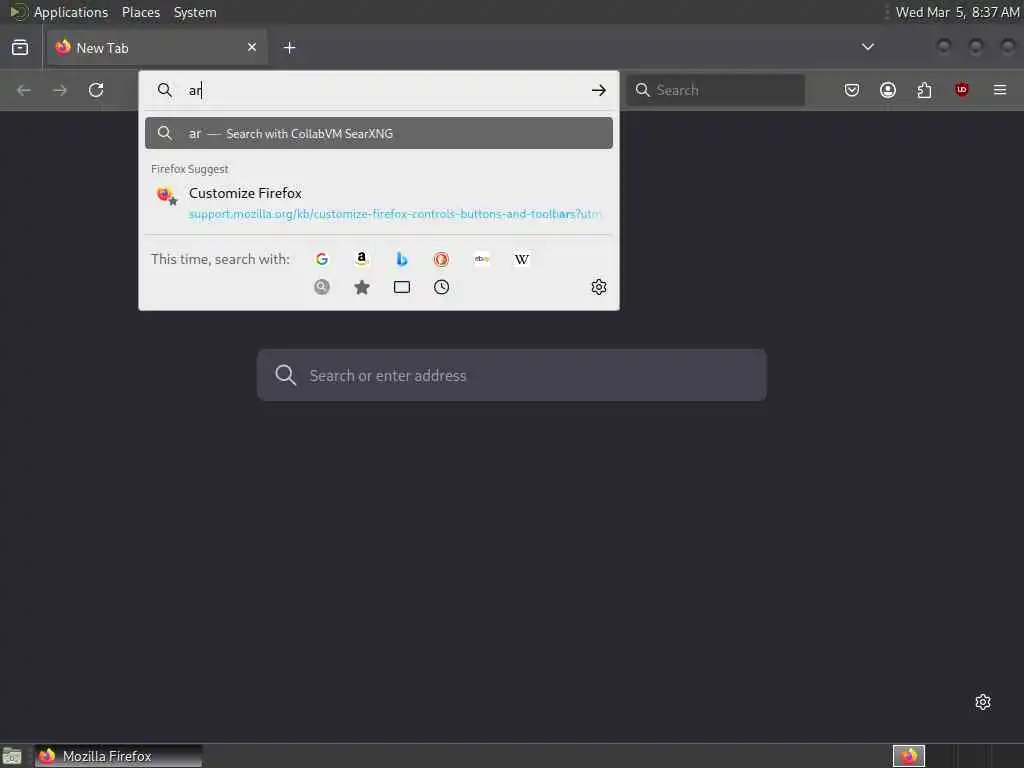
Task: Open Firefox hamburger application menu
Action: [x=999, y=89]
